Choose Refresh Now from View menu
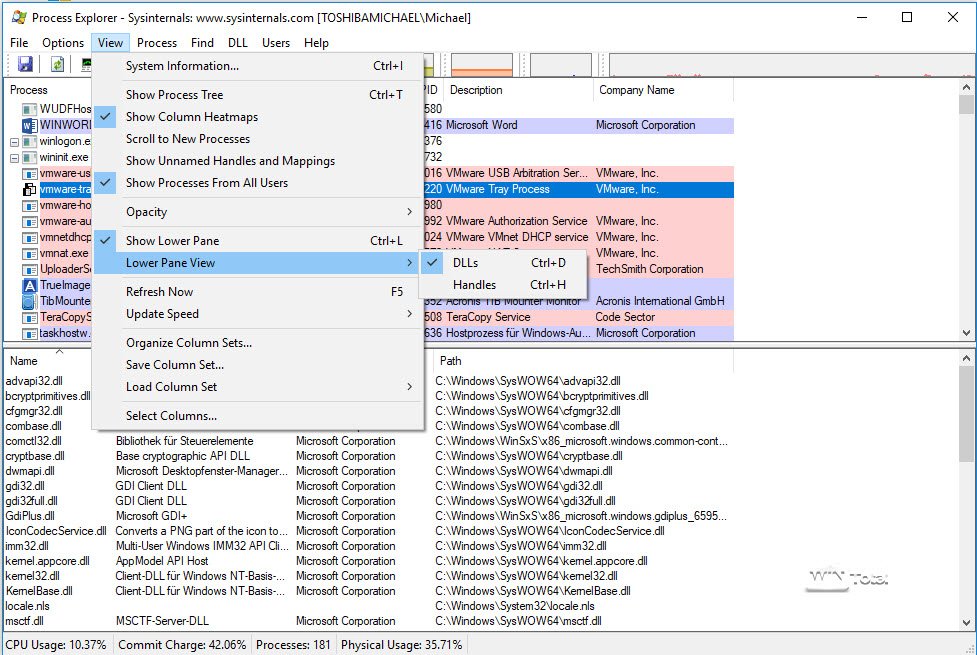The height and width of the screenshot is (655, 977). (258, 292)
